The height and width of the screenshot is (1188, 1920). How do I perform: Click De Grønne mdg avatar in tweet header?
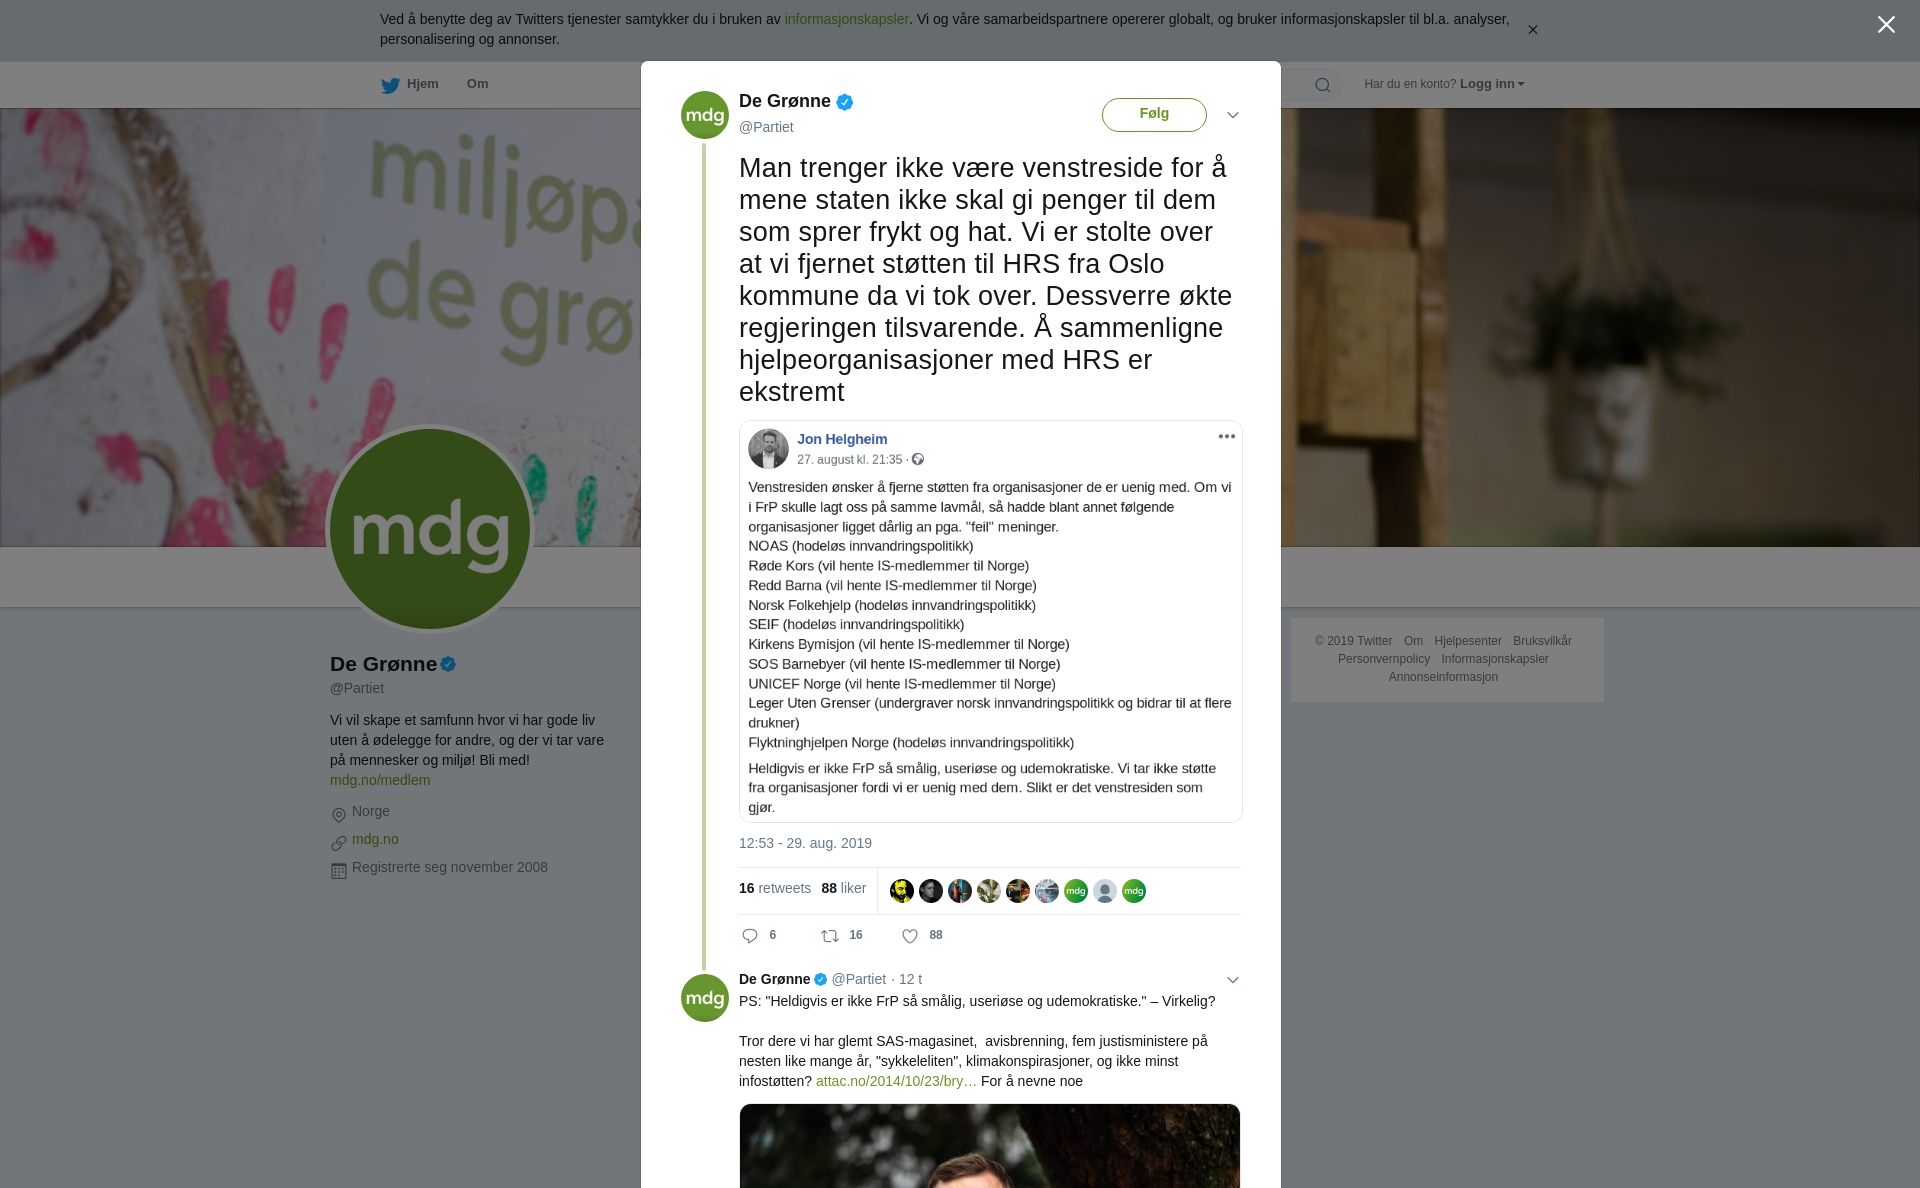705,115
